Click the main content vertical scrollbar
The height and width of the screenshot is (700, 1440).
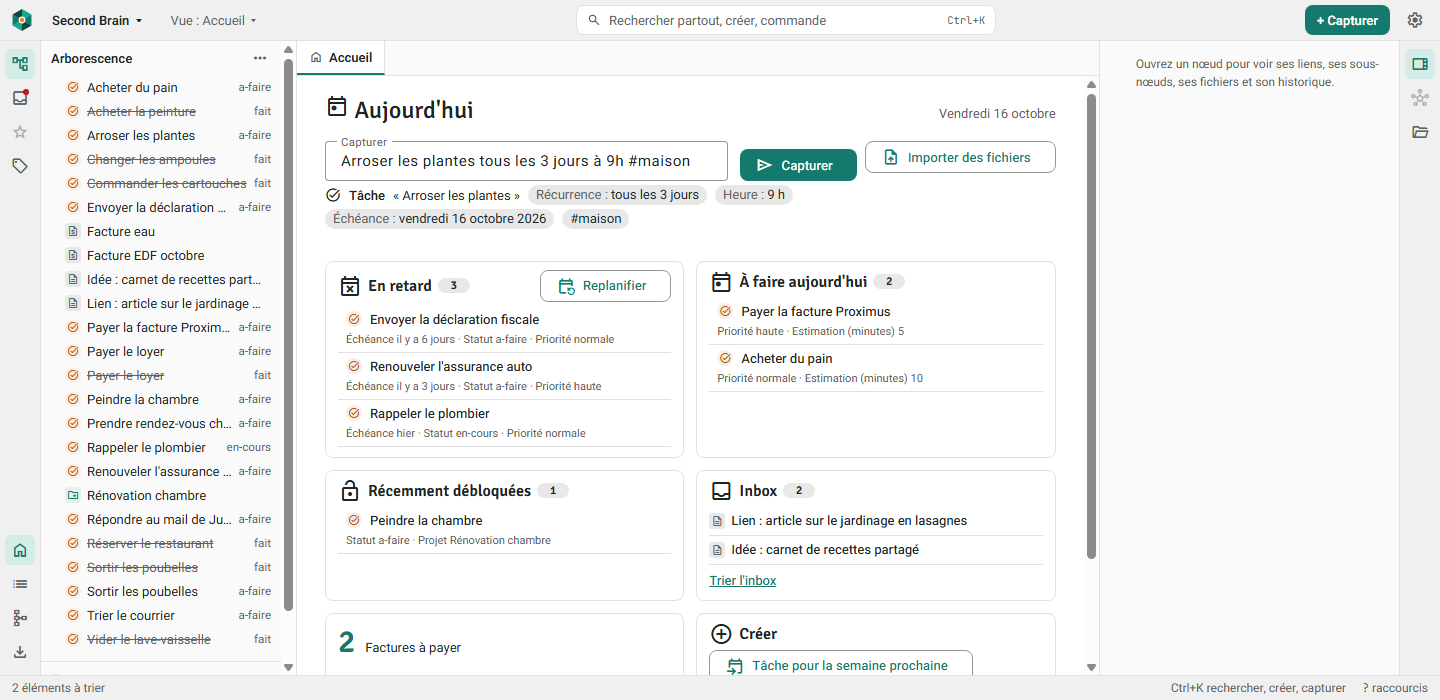pos(1091,326)
